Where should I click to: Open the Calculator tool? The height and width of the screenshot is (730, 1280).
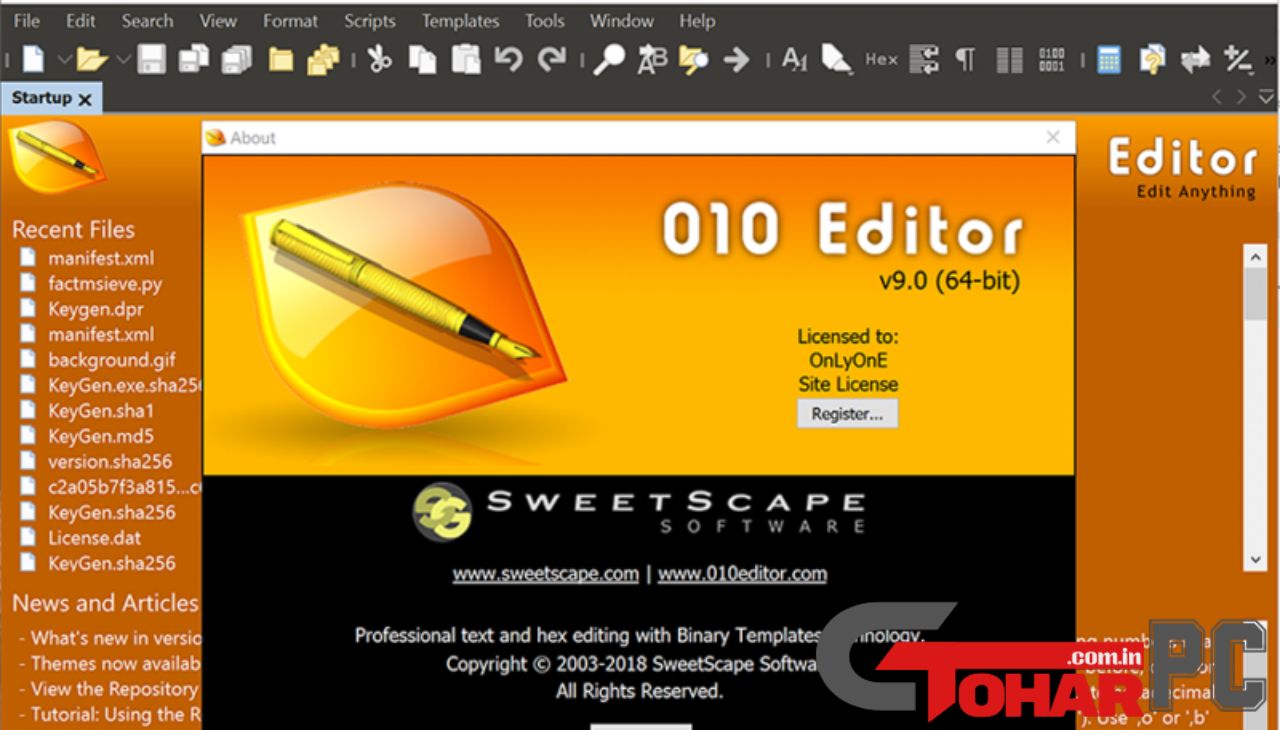point(1109,60)
